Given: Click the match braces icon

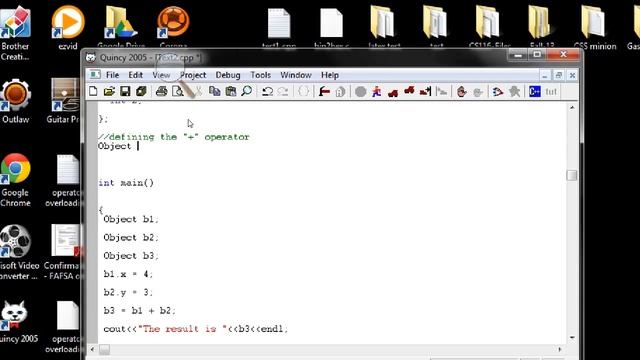Looking at the screenshot, I should click(303, 91).
